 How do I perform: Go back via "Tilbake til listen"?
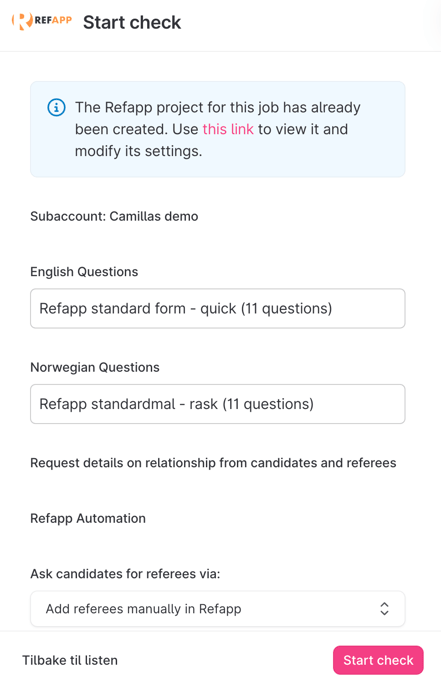(x=70, y=660)
